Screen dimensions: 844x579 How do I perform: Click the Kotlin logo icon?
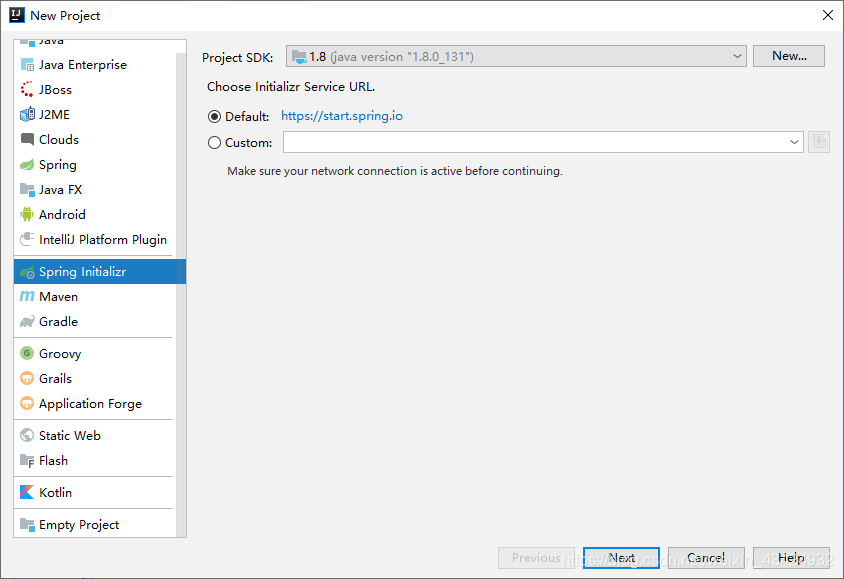(x=27, y=492)
